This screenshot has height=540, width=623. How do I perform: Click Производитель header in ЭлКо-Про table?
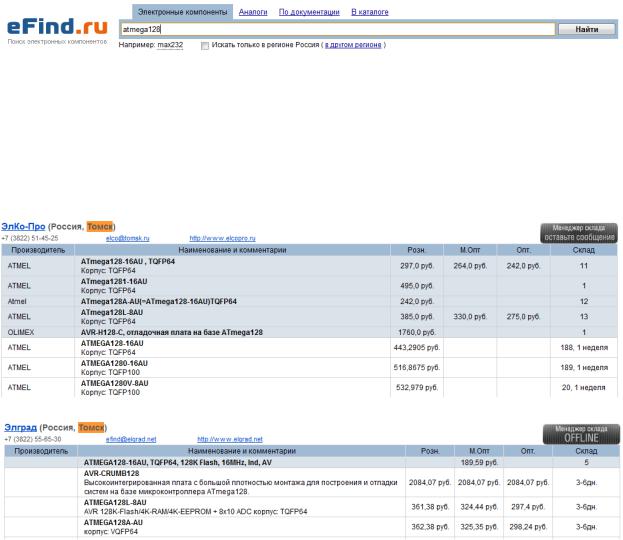[38, 250]
